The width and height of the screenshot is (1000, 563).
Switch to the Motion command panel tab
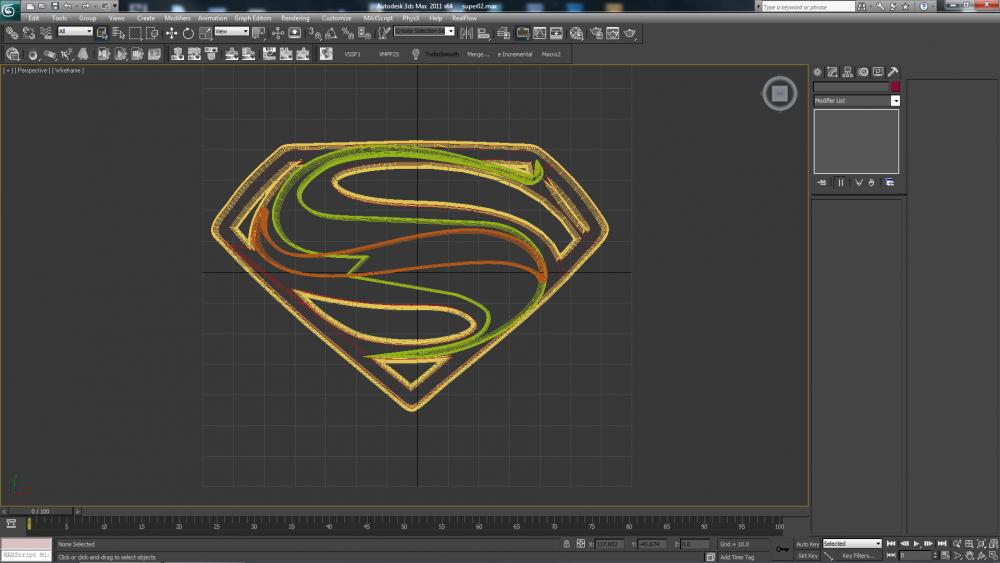tap(863, 72)
